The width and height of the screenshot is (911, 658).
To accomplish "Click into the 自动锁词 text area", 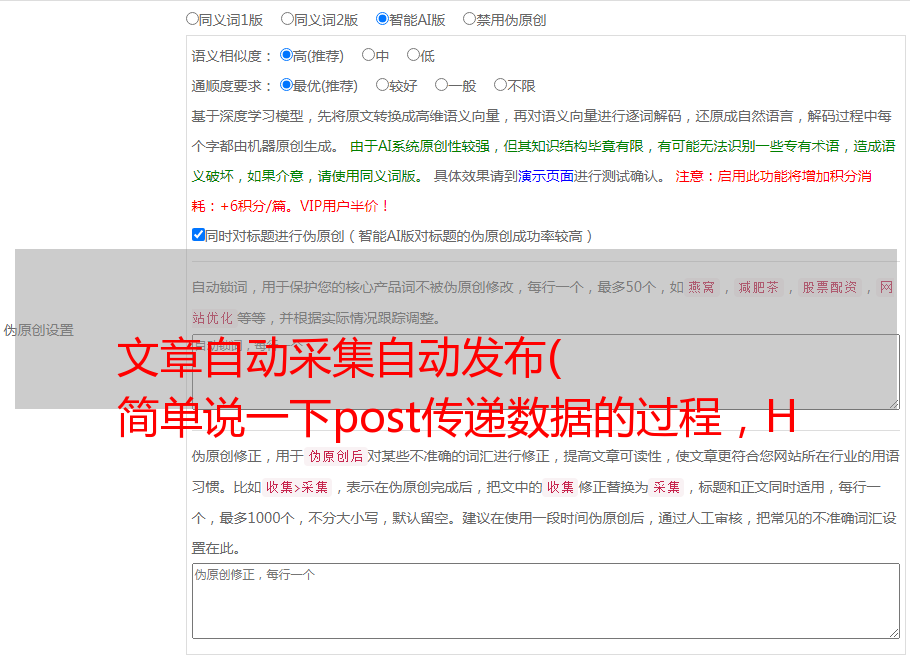I will (546, 372).
